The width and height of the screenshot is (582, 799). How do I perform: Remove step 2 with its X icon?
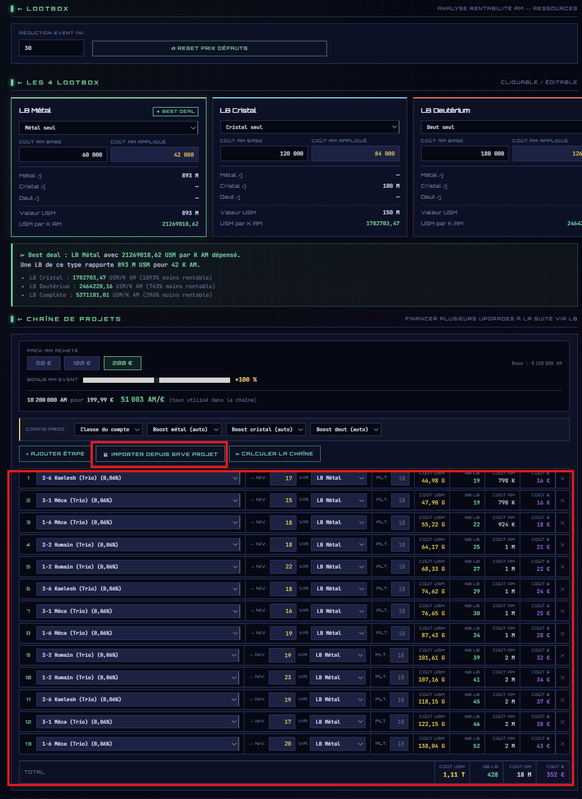click(562, 500)
